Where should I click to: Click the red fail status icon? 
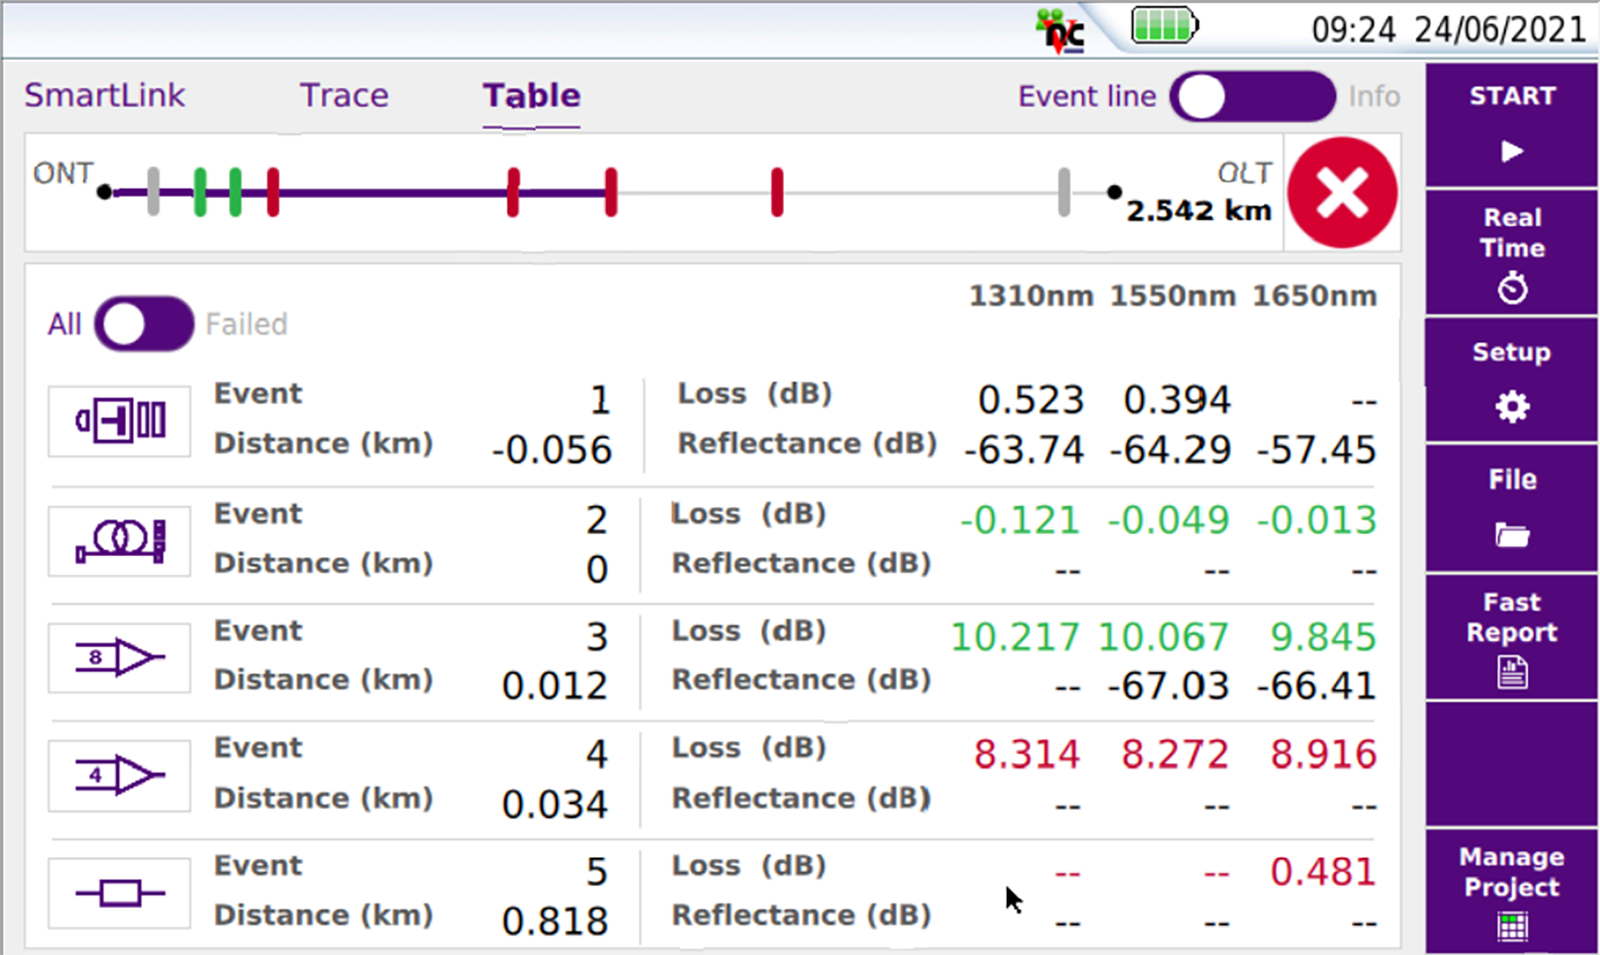[x=1342, y=193]
